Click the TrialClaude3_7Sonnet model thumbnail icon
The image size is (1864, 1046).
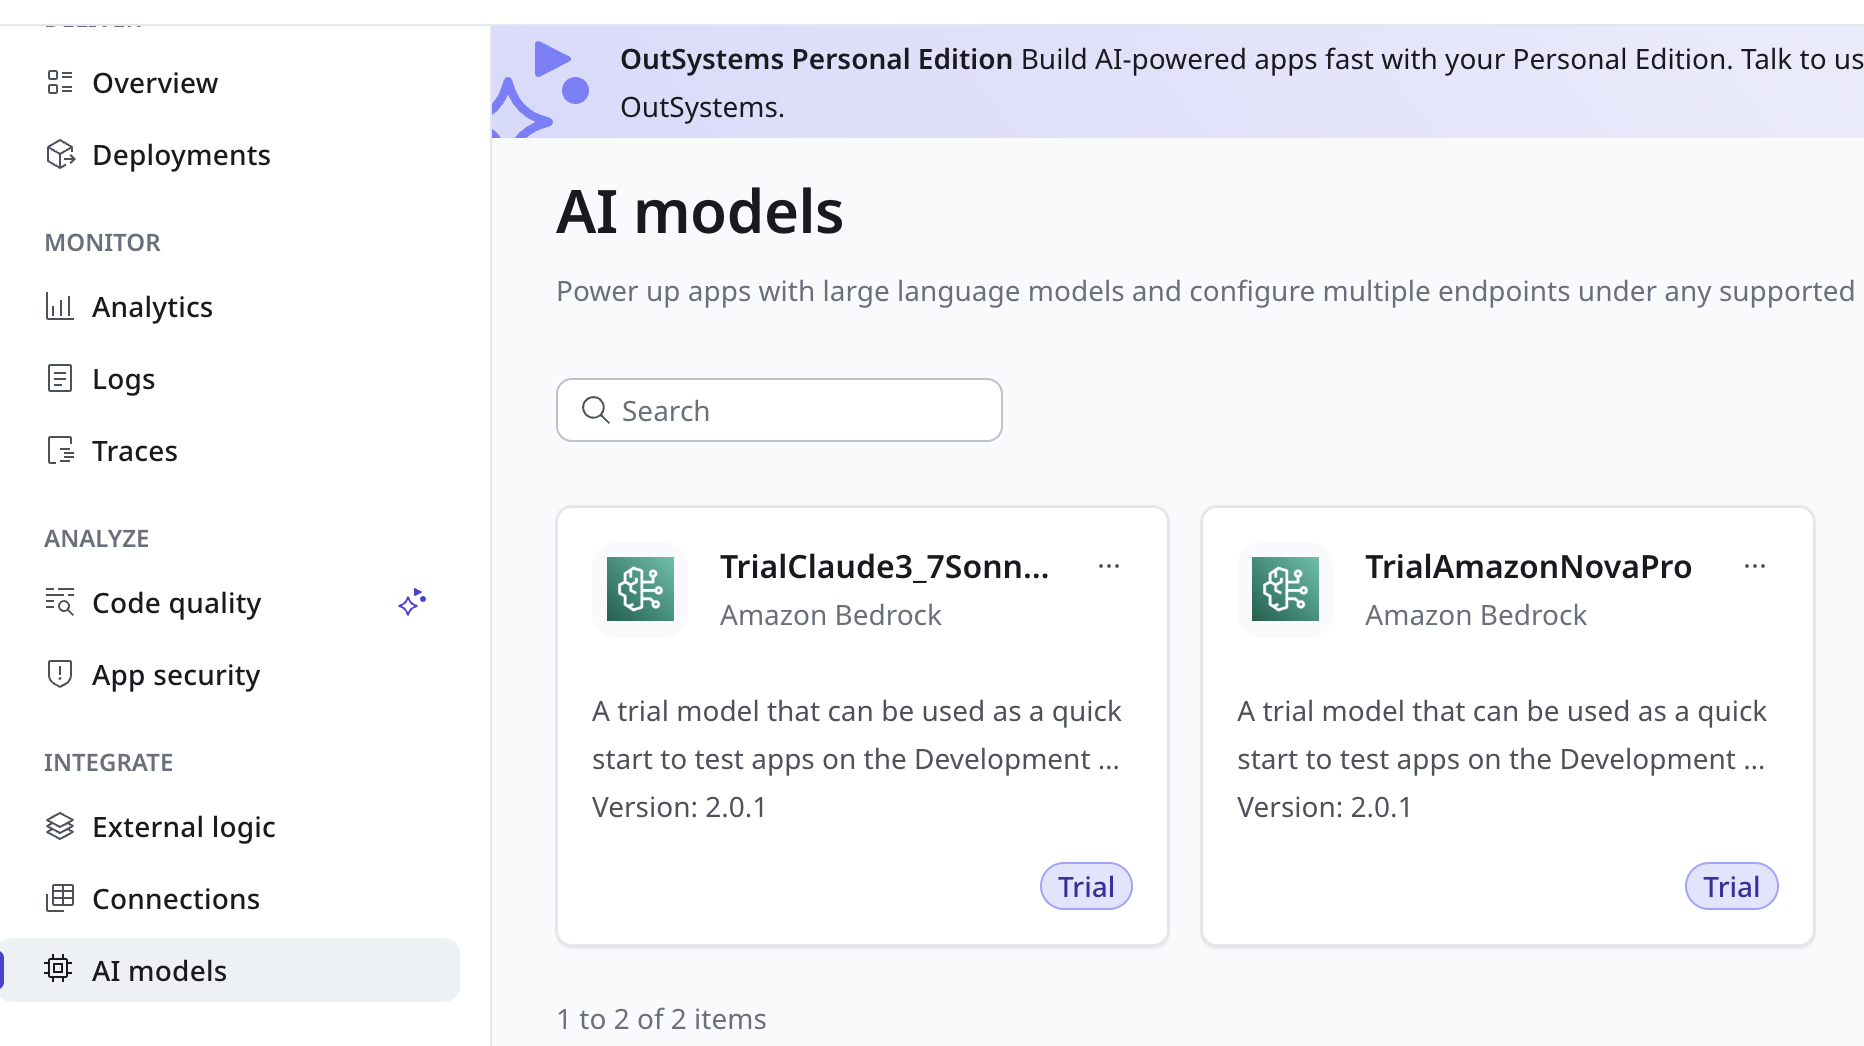point(640,589)
